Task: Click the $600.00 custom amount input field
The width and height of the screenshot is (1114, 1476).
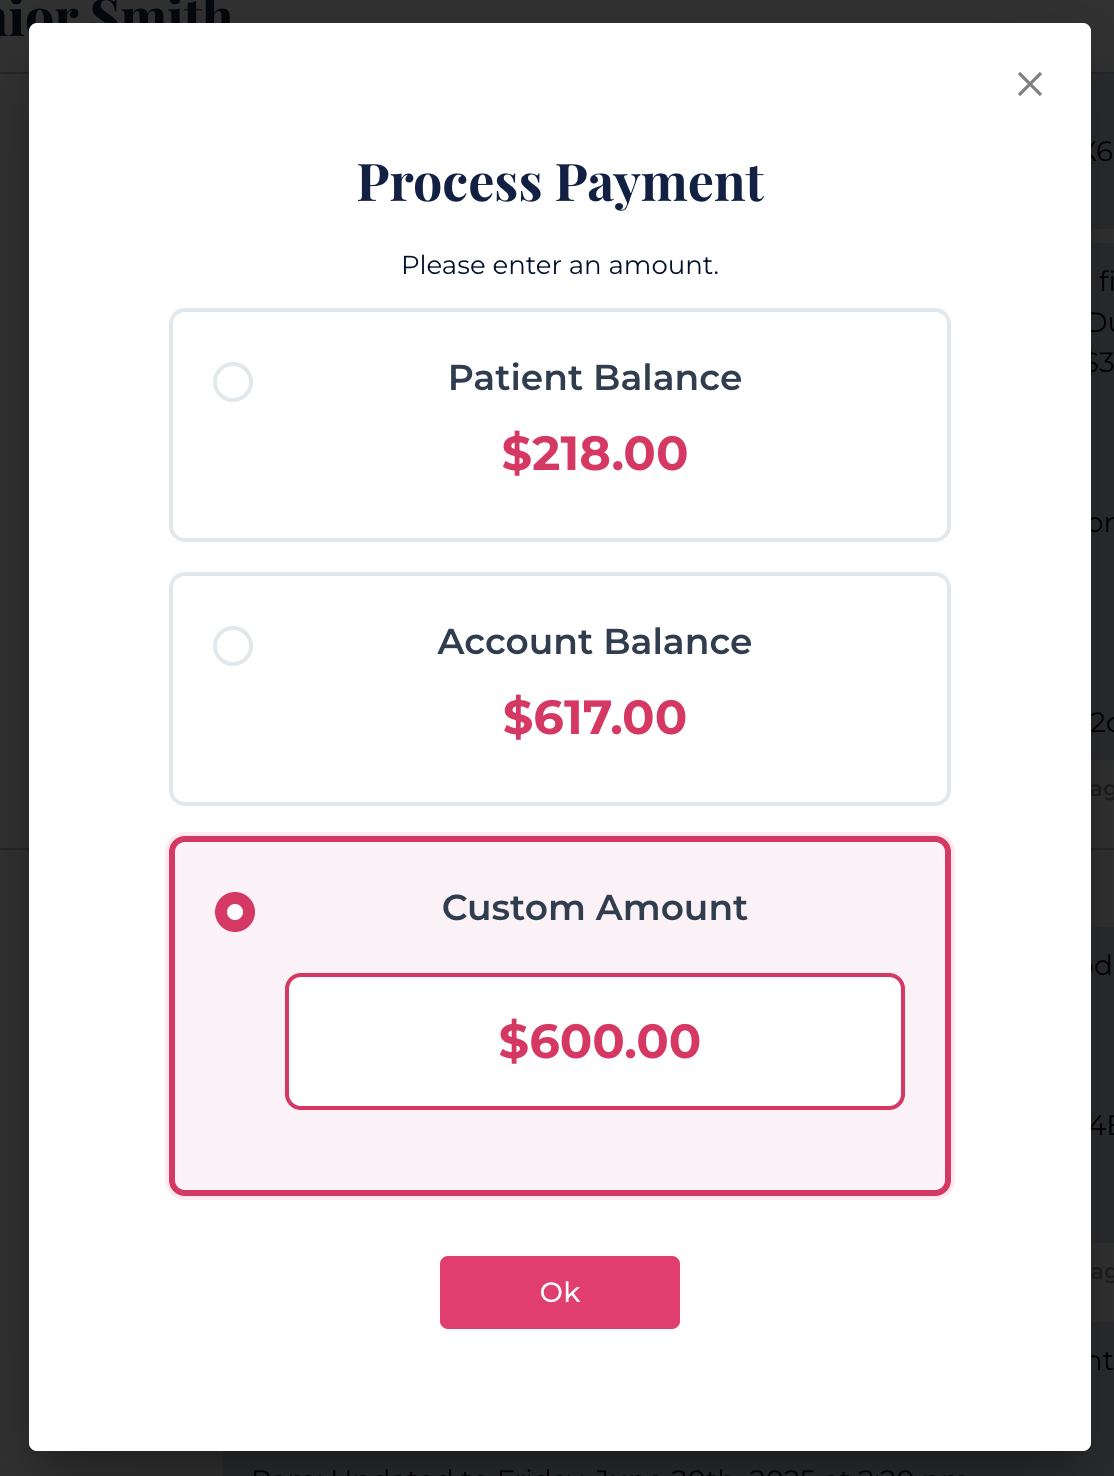Action: [x=595, y=1041]
